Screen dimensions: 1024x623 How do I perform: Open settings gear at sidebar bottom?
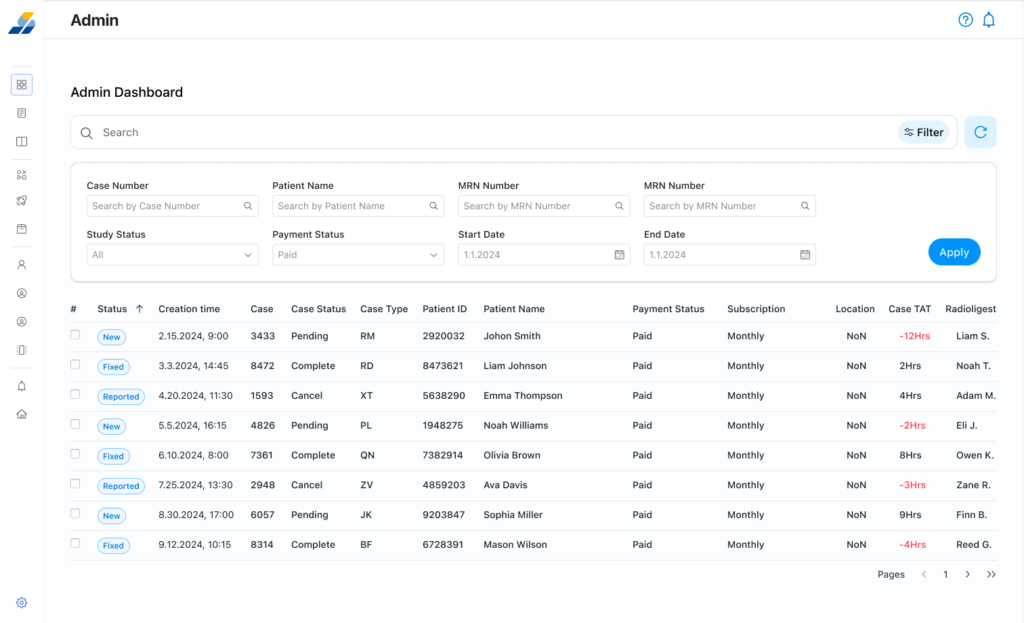(x=22, y=603)
